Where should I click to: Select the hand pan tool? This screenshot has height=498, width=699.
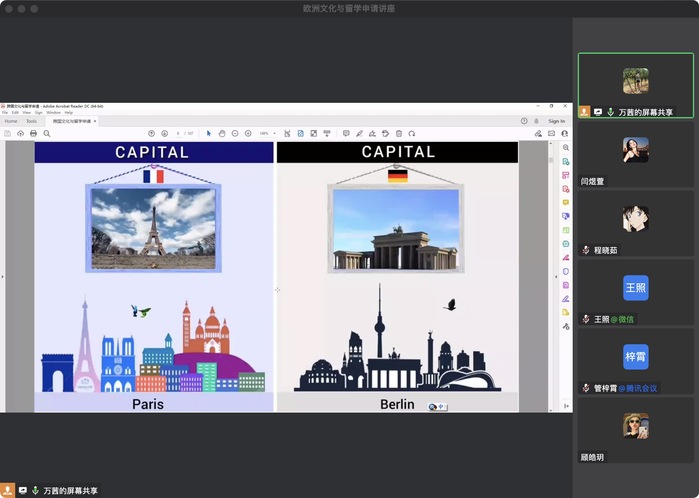pyautogui.click(x=222, y=133)
